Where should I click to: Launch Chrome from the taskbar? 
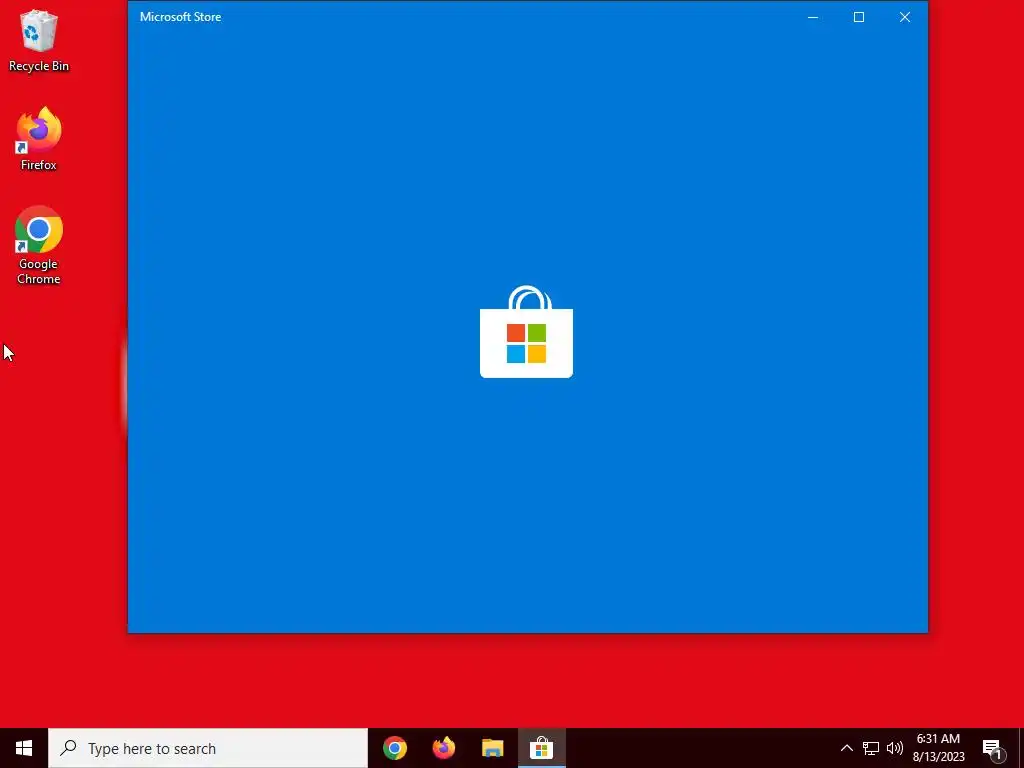pyautogui.click(x=394, y=748)
